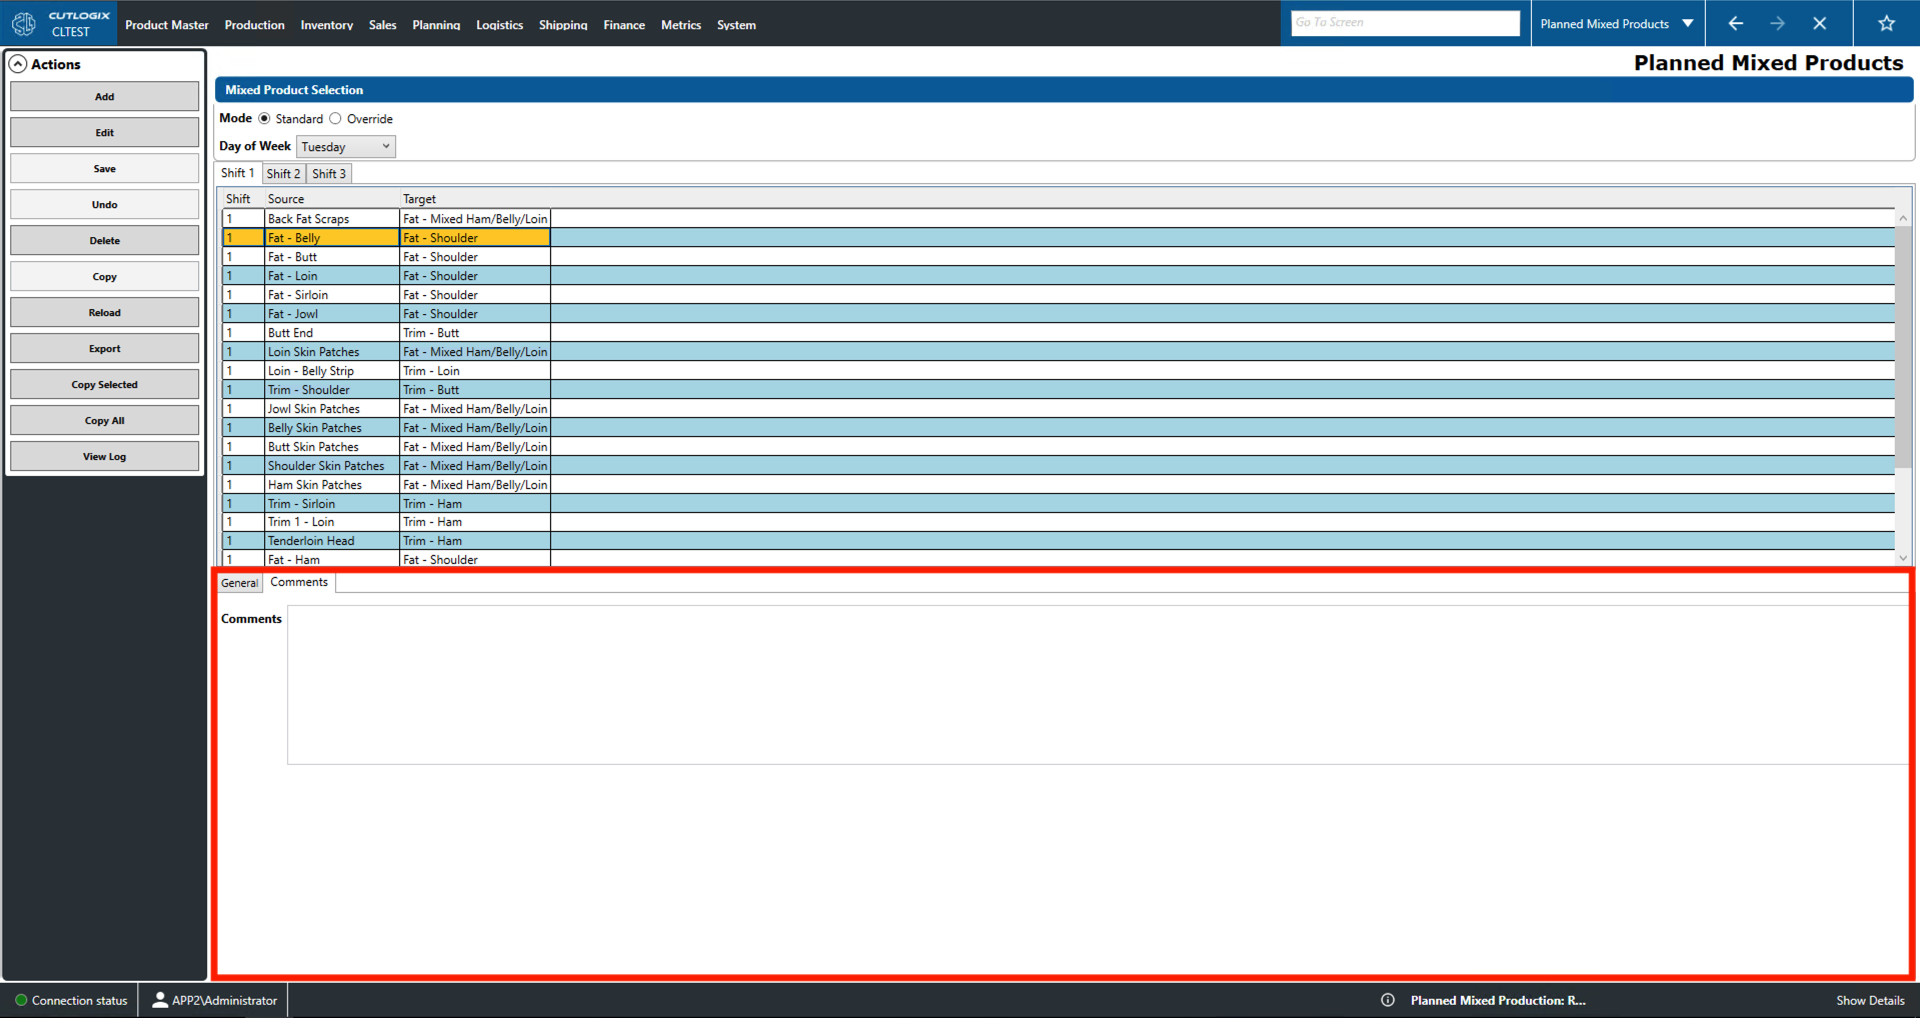The image size is (1920, 1018).
Task: Click inside the Go To Screen search field
Action: [1404, 22]
